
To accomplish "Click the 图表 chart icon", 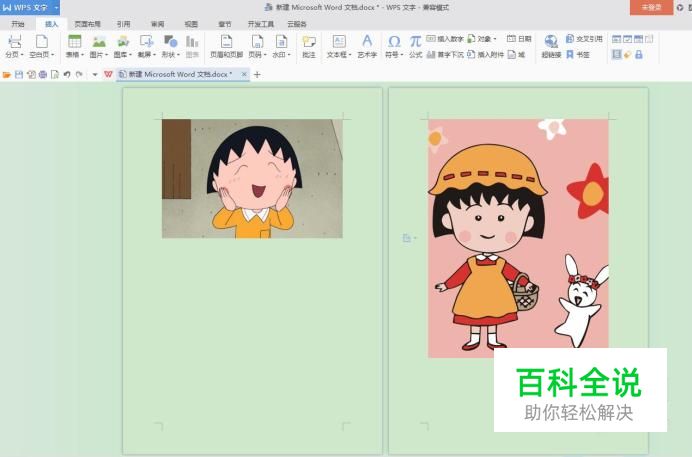I will pyautogui.click(x=192, y=41).
